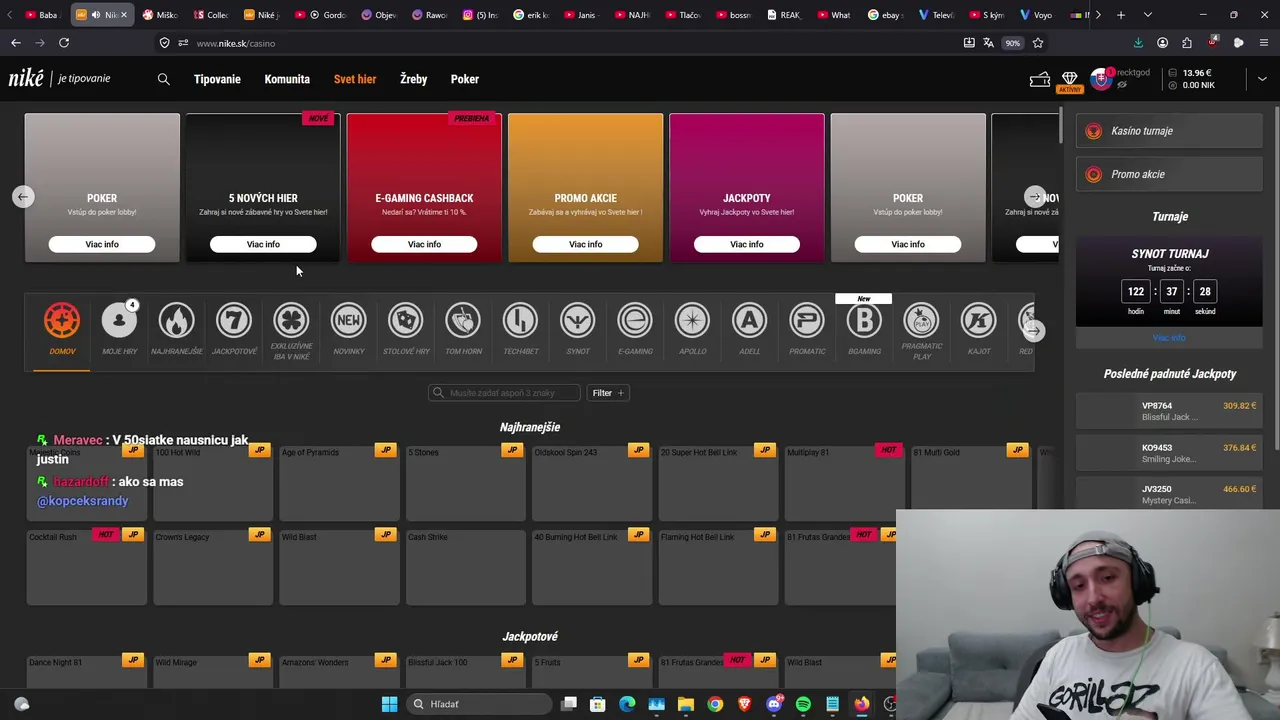This screenshot has height=720, width=1280.
Task: Open the Pragmatic Play provider icon
Action: pos(921,320)
